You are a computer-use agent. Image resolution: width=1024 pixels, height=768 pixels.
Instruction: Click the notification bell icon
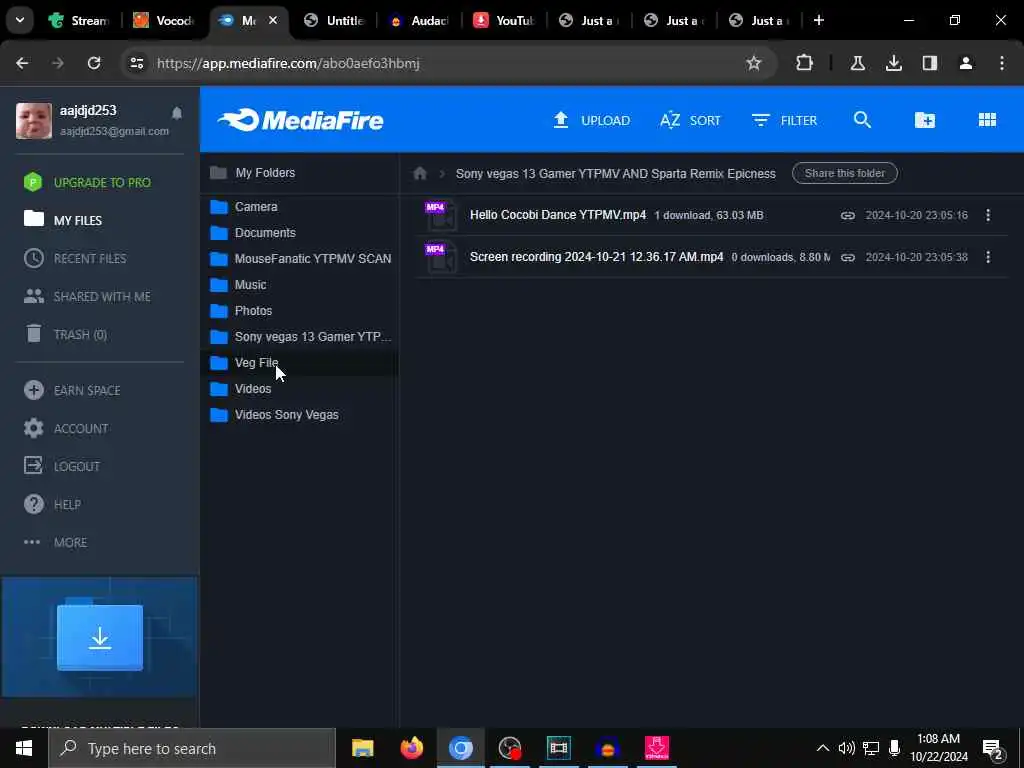[x=177, y=114]
